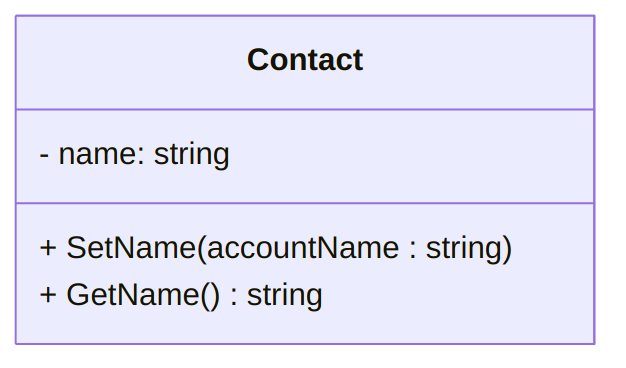The width and height of the screenshot is (626, 368).
Task: Click empty header area left of Contact
Action: point(130,61)
